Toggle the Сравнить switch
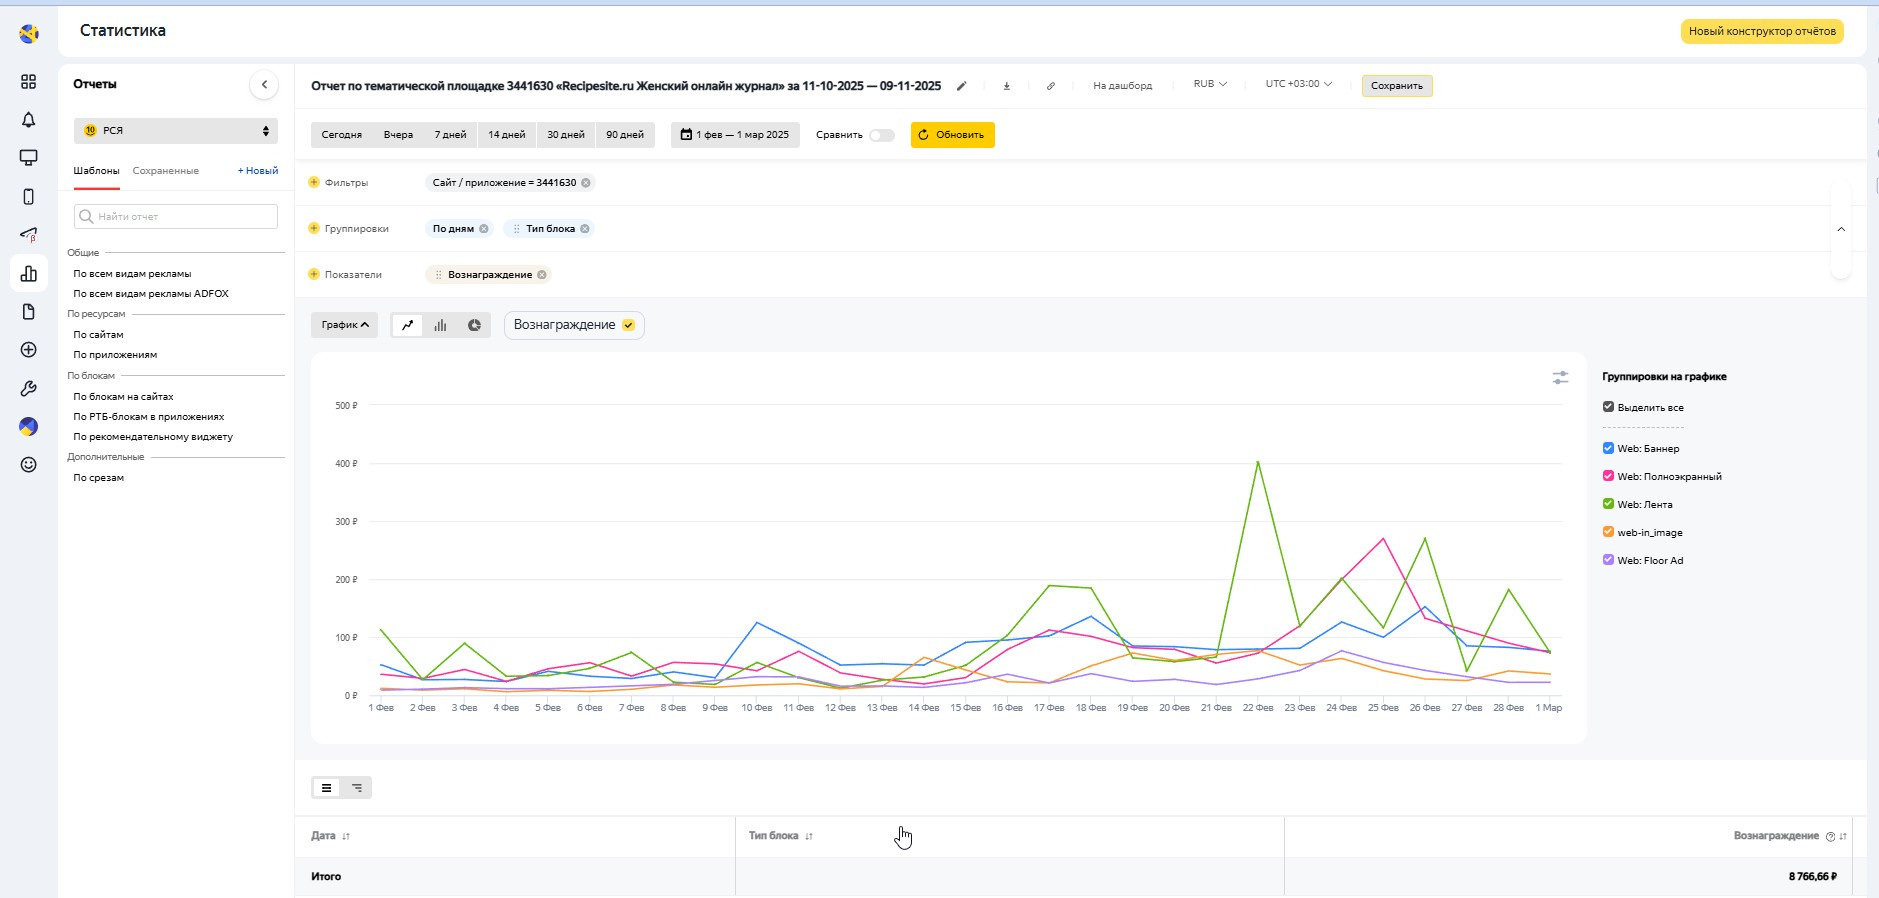This screenshot has width=1879, height=898. click(x=881, y=135)
